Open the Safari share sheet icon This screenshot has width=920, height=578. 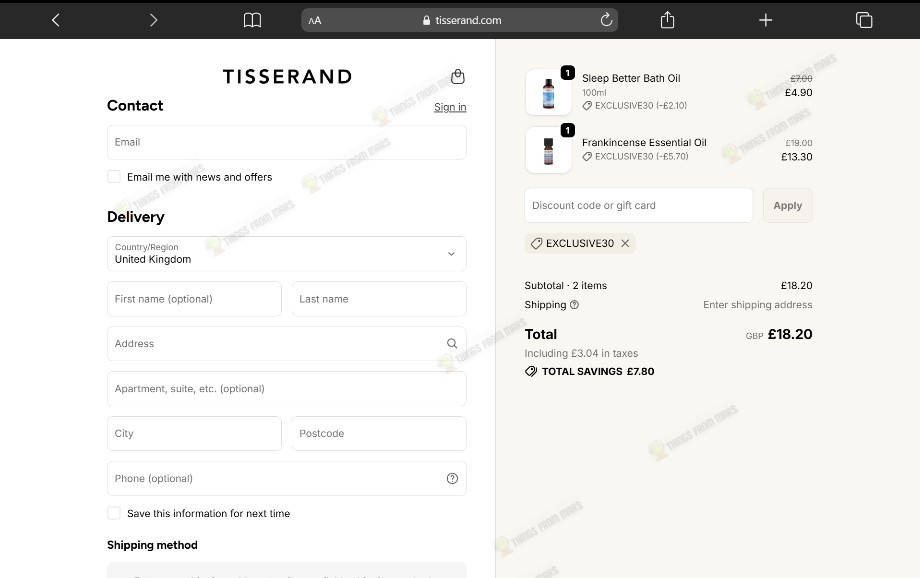[667, 20]
